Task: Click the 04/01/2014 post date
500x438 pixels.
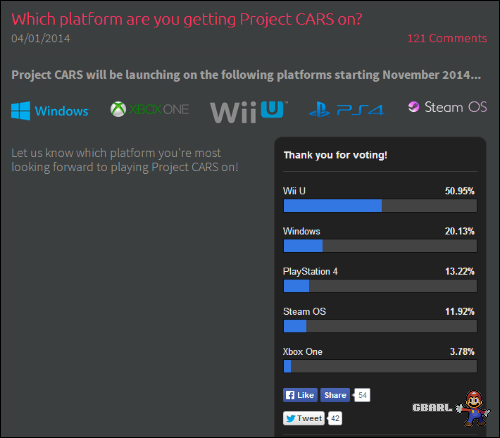Action: (x=41, y=38)
